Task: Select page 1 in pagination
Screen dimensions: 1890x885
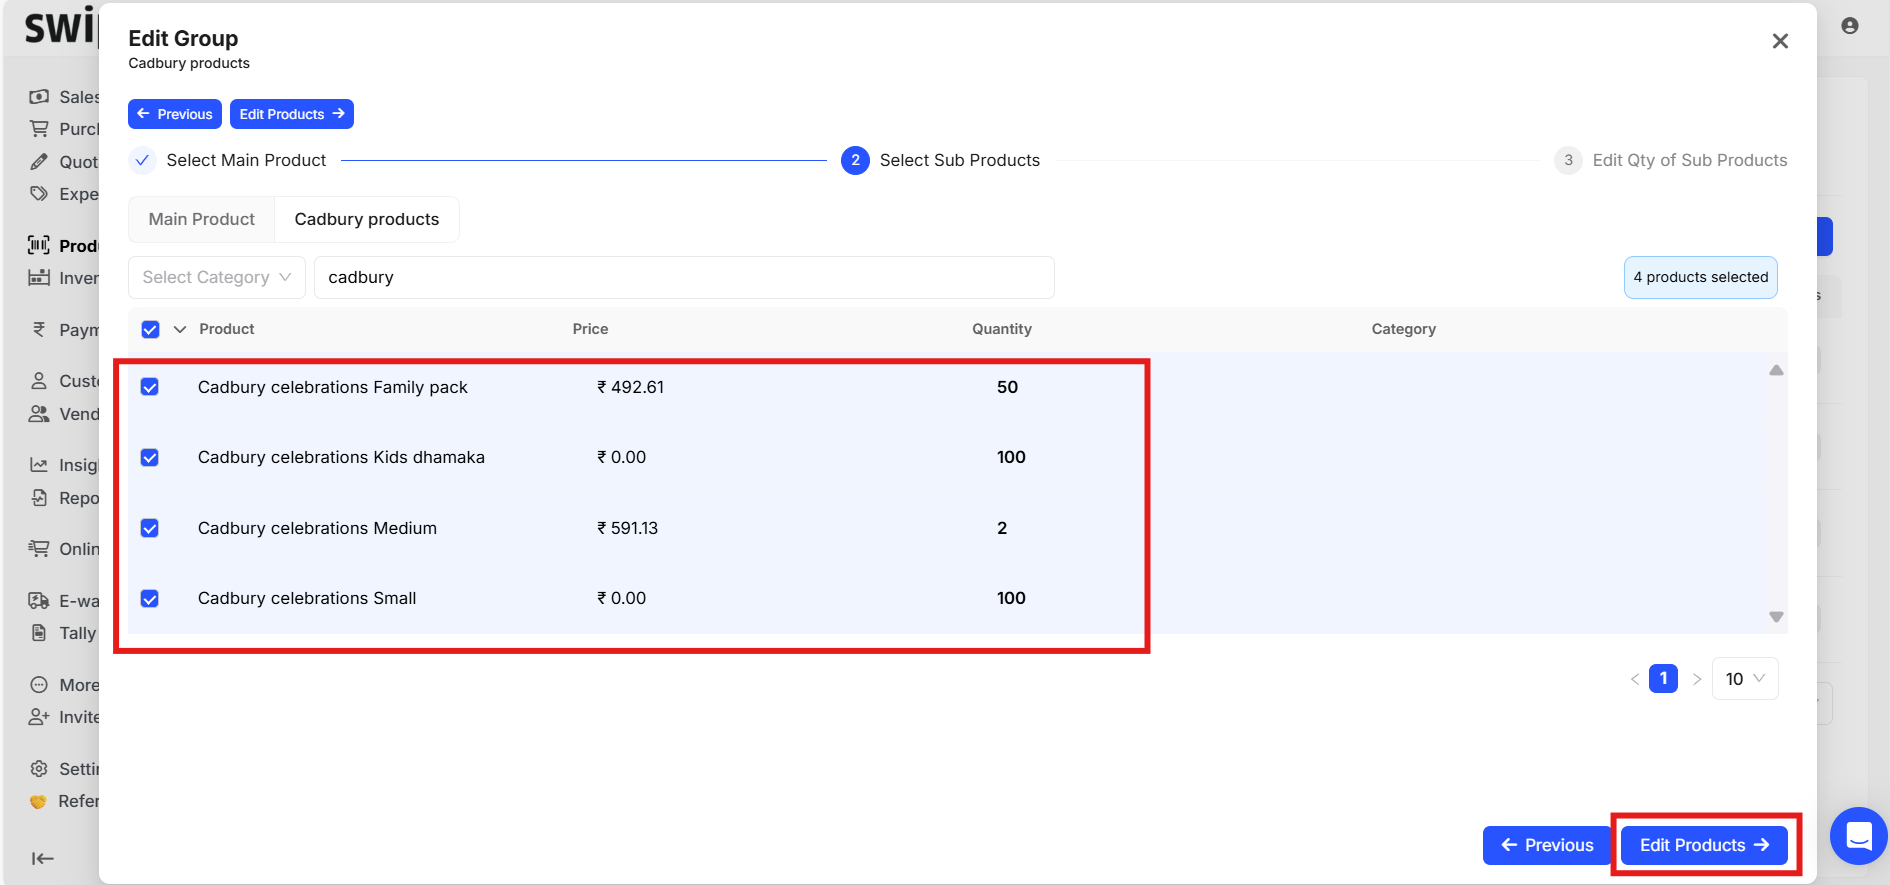Action: click(x=1664, y=678)
